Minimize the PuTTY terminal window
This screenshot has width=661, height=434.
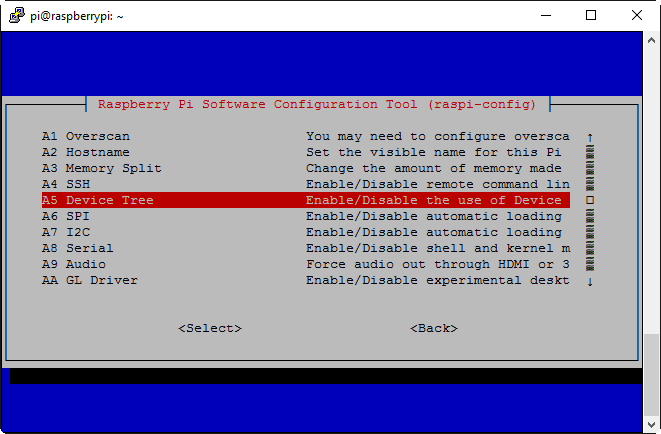[x=546, y=16]
